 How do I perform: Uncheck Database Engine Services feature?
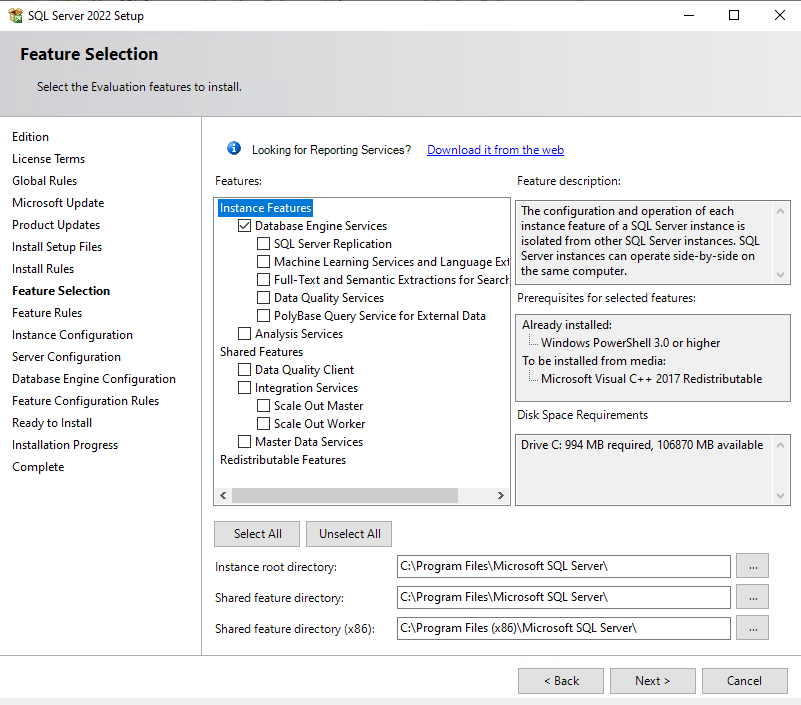244,226
